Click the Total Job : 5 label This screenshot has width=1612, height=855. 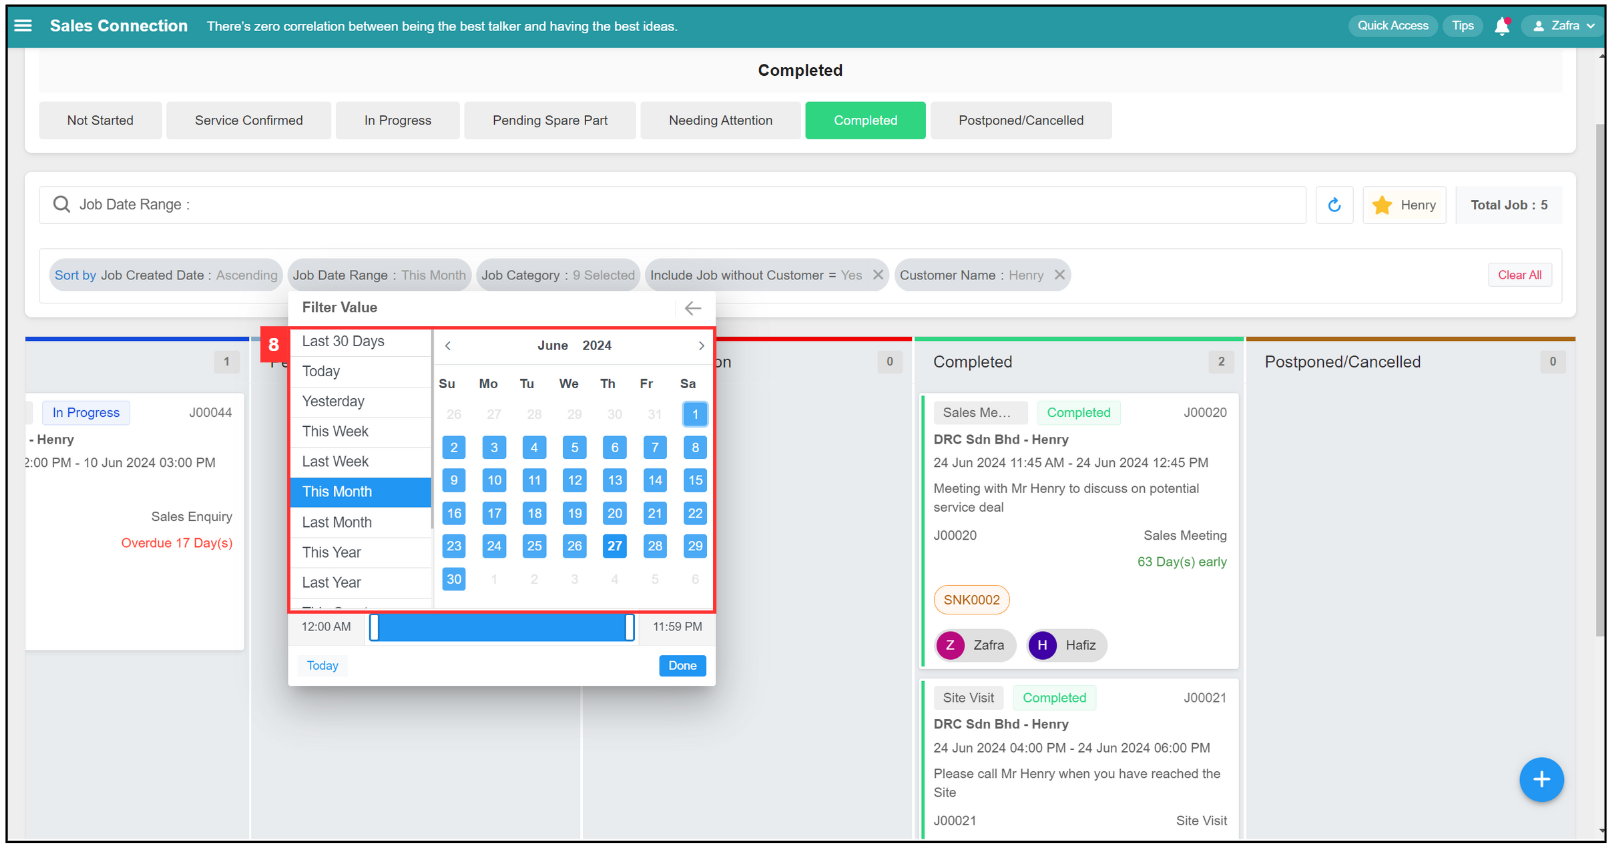(1509, 205)
